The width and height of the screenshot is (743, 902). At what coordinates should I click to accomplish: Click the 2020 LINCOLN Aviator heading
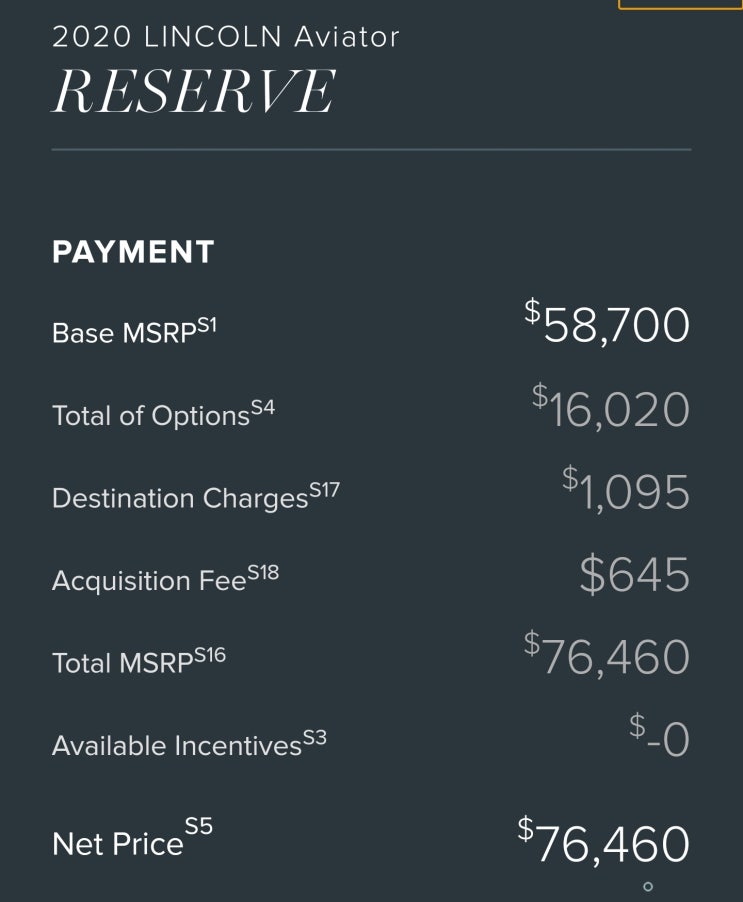pyautogui.click(x=225, y=37)
